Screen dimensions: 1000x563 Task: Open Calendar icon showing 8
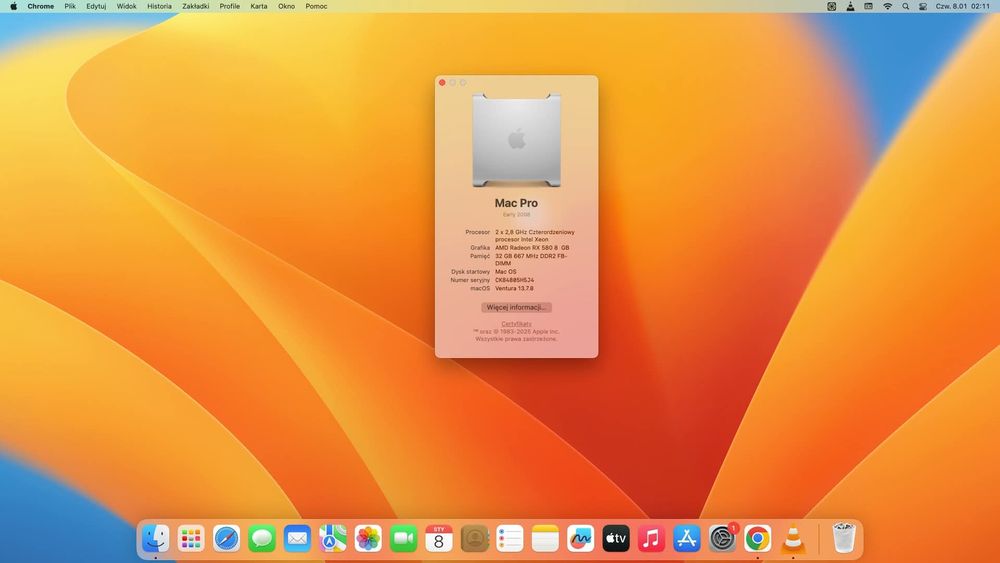click(439, 539)
